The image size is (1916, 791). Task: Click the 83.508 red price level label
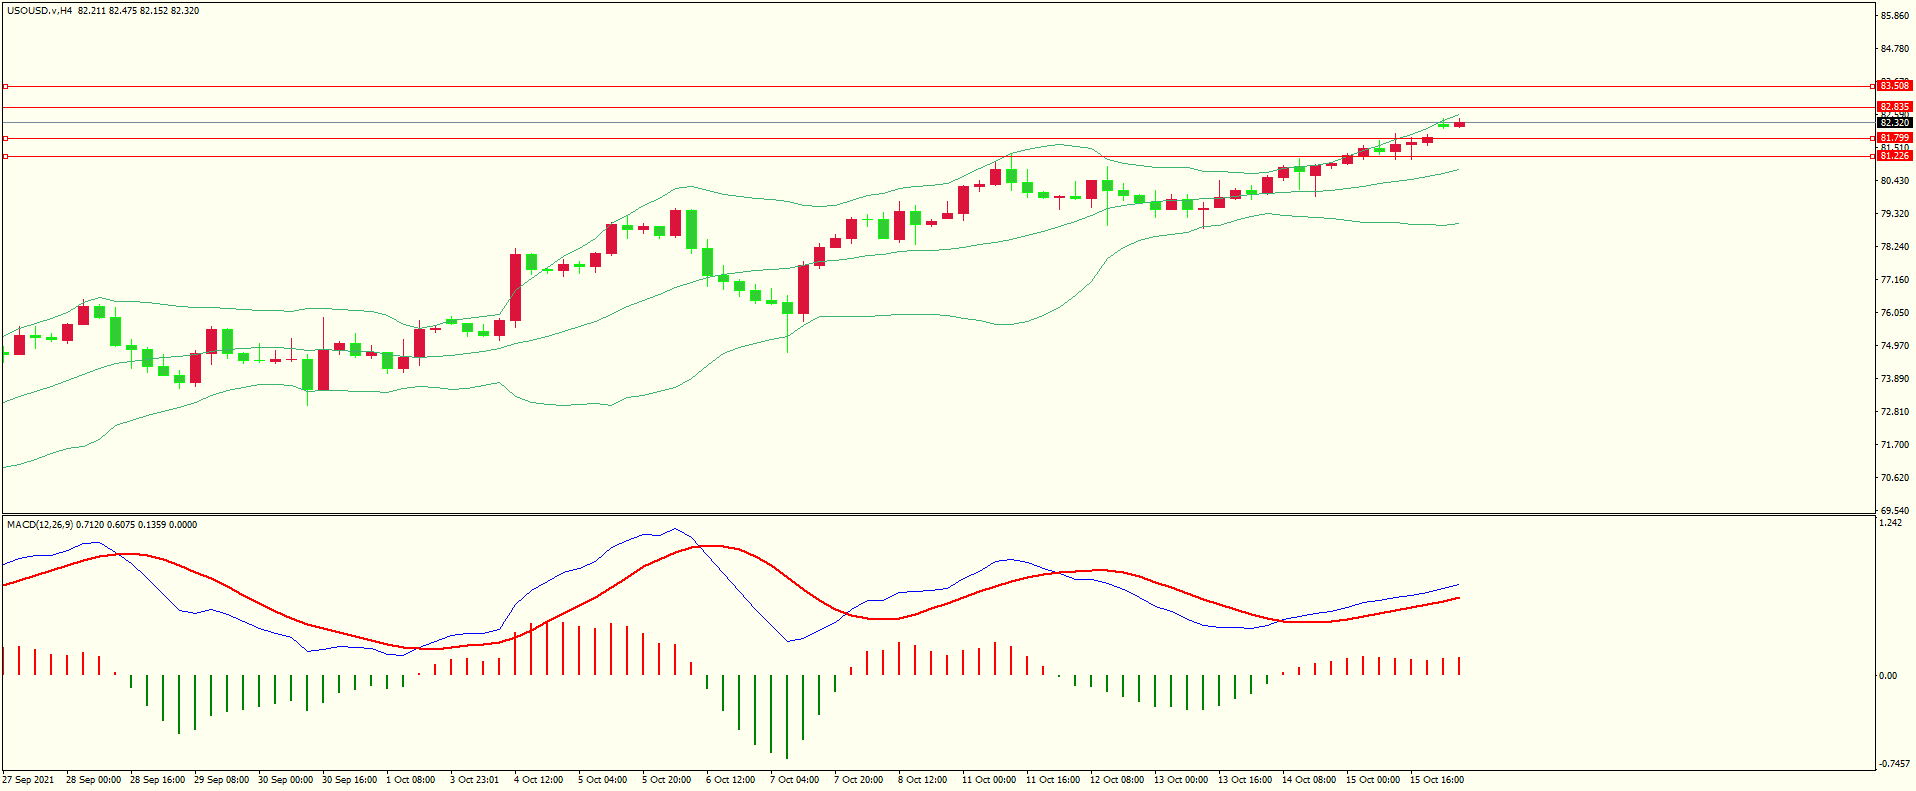click(x=1894, y=86)
